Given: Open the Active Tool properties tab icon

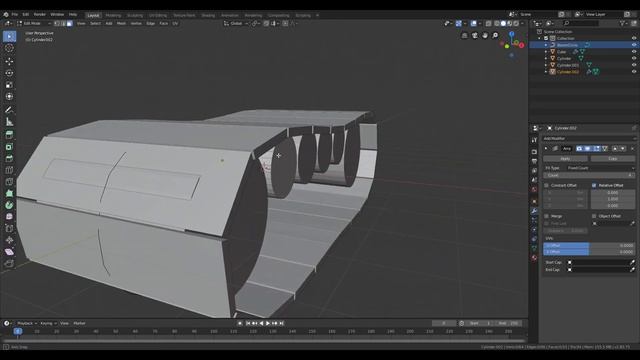Looking at the screenshot, I should point(534,140).
